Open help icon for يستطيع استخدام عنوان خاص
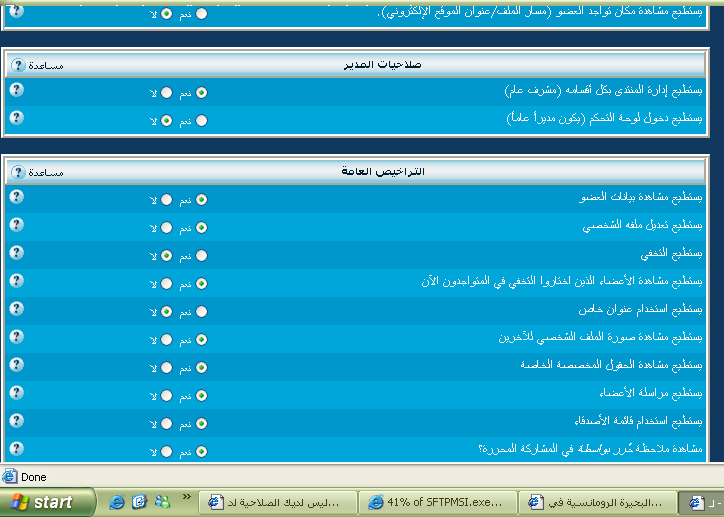This screenshot has width=724, height=517. tap(16, 309)
